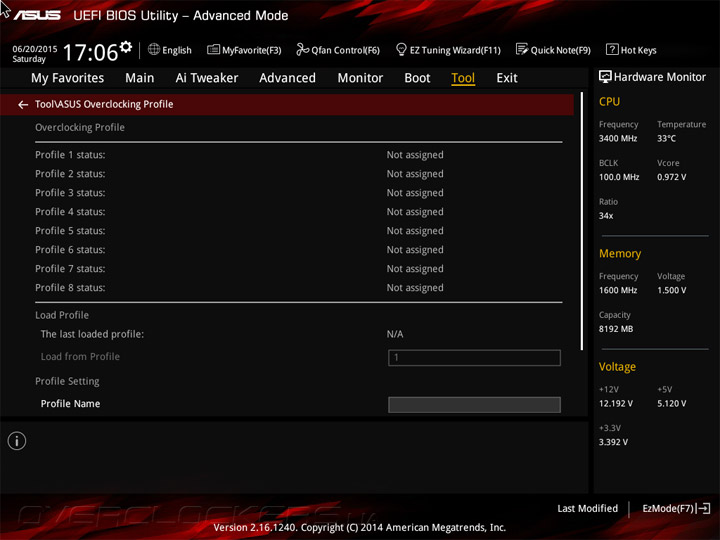Select Profile 3 status row
The width and height of the screenshot is (720, 540).
pos(298,193)
